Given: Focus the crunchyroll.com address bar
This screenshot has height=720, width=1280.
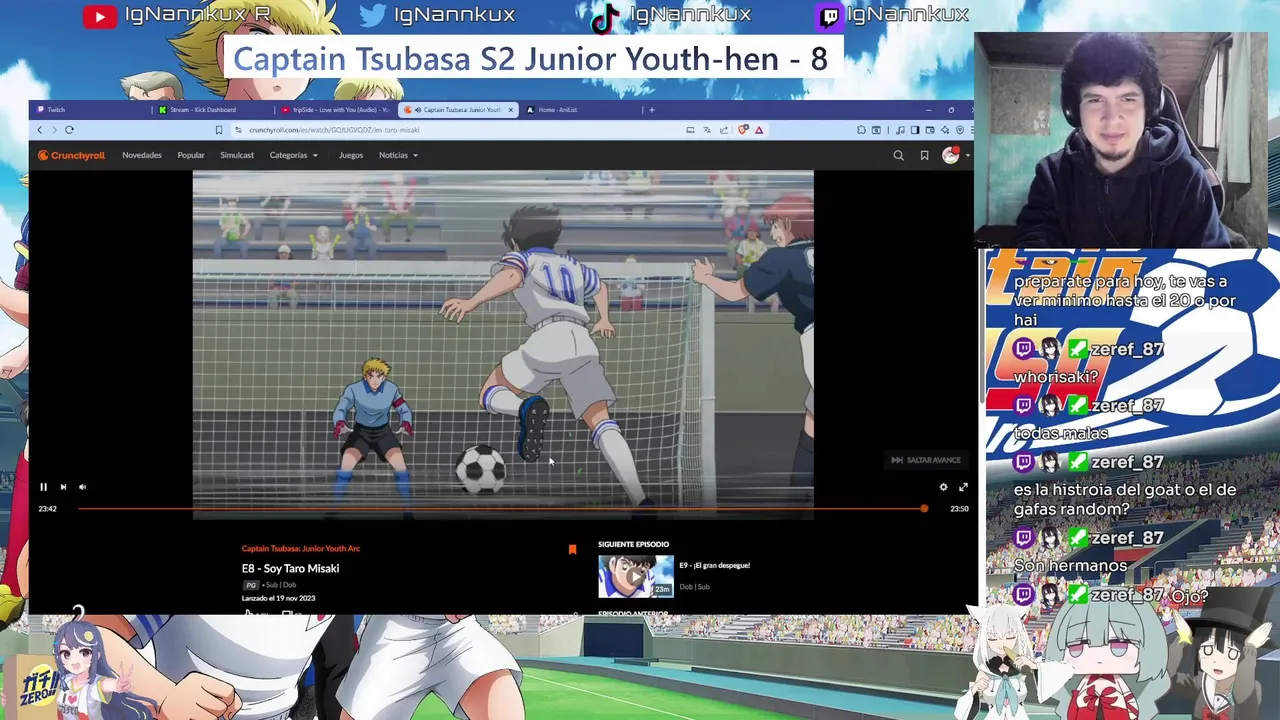Looking at the screenshot, I should click(x=455, y=130).
